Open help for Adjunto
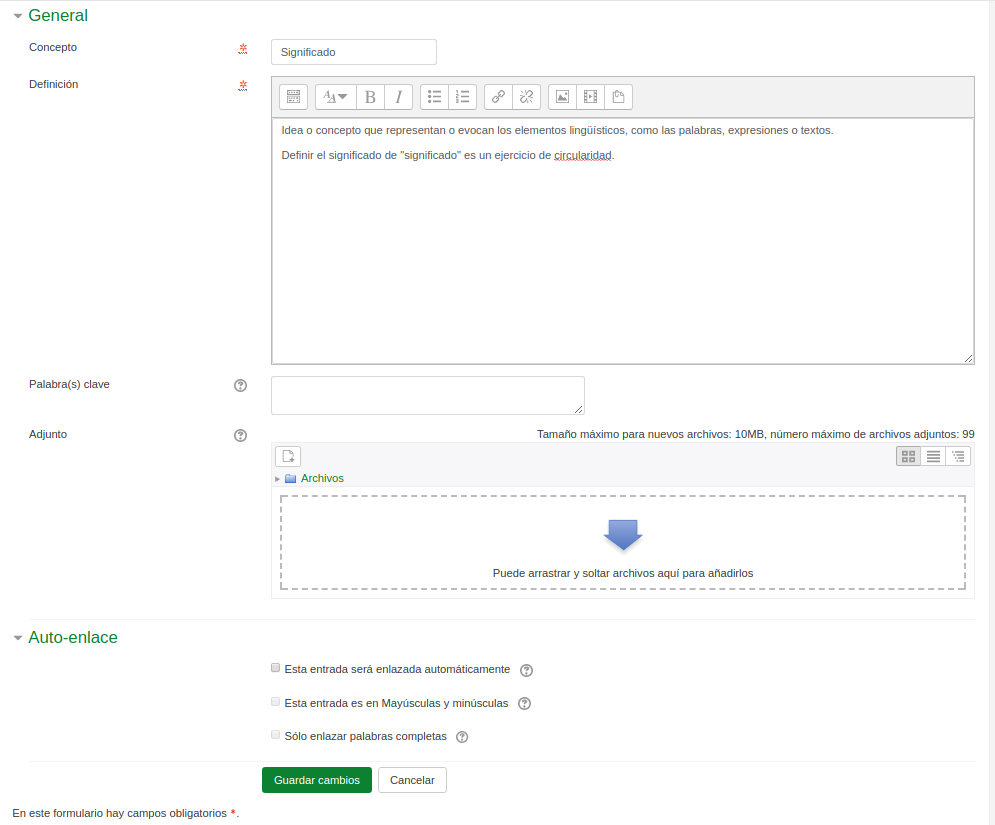The width and height of the screenshot is (995, 825). pyautogui.click(x=241, y=435)
